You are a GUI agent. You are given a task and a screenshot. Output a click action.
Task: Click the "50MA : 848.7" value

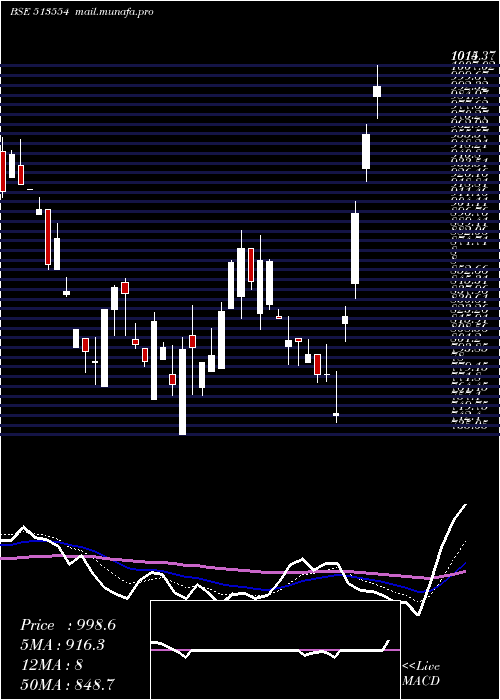pos(68,684)
